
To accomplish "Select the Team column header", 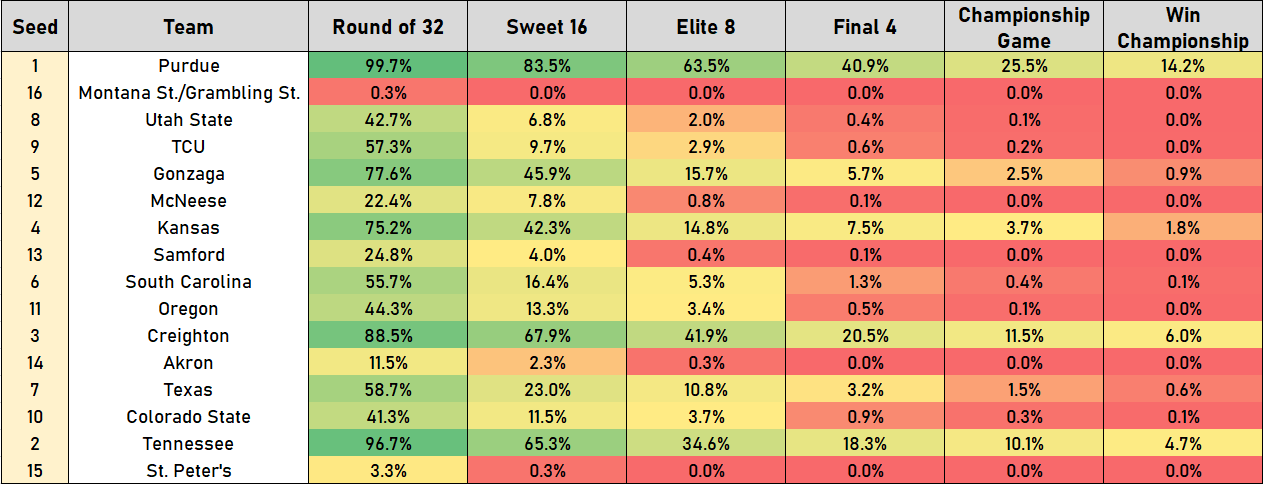I will coord(188,27).
